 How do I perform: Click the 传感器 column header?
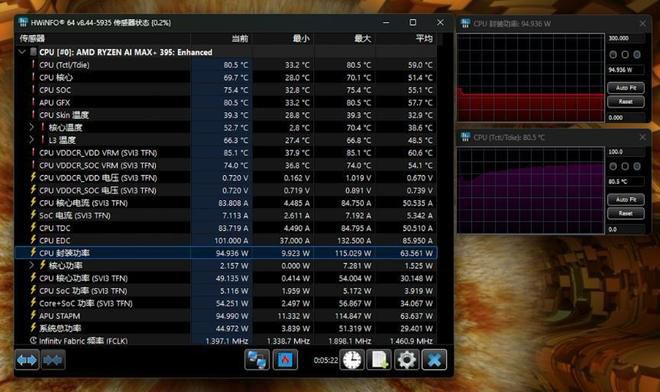pos(32,39)
